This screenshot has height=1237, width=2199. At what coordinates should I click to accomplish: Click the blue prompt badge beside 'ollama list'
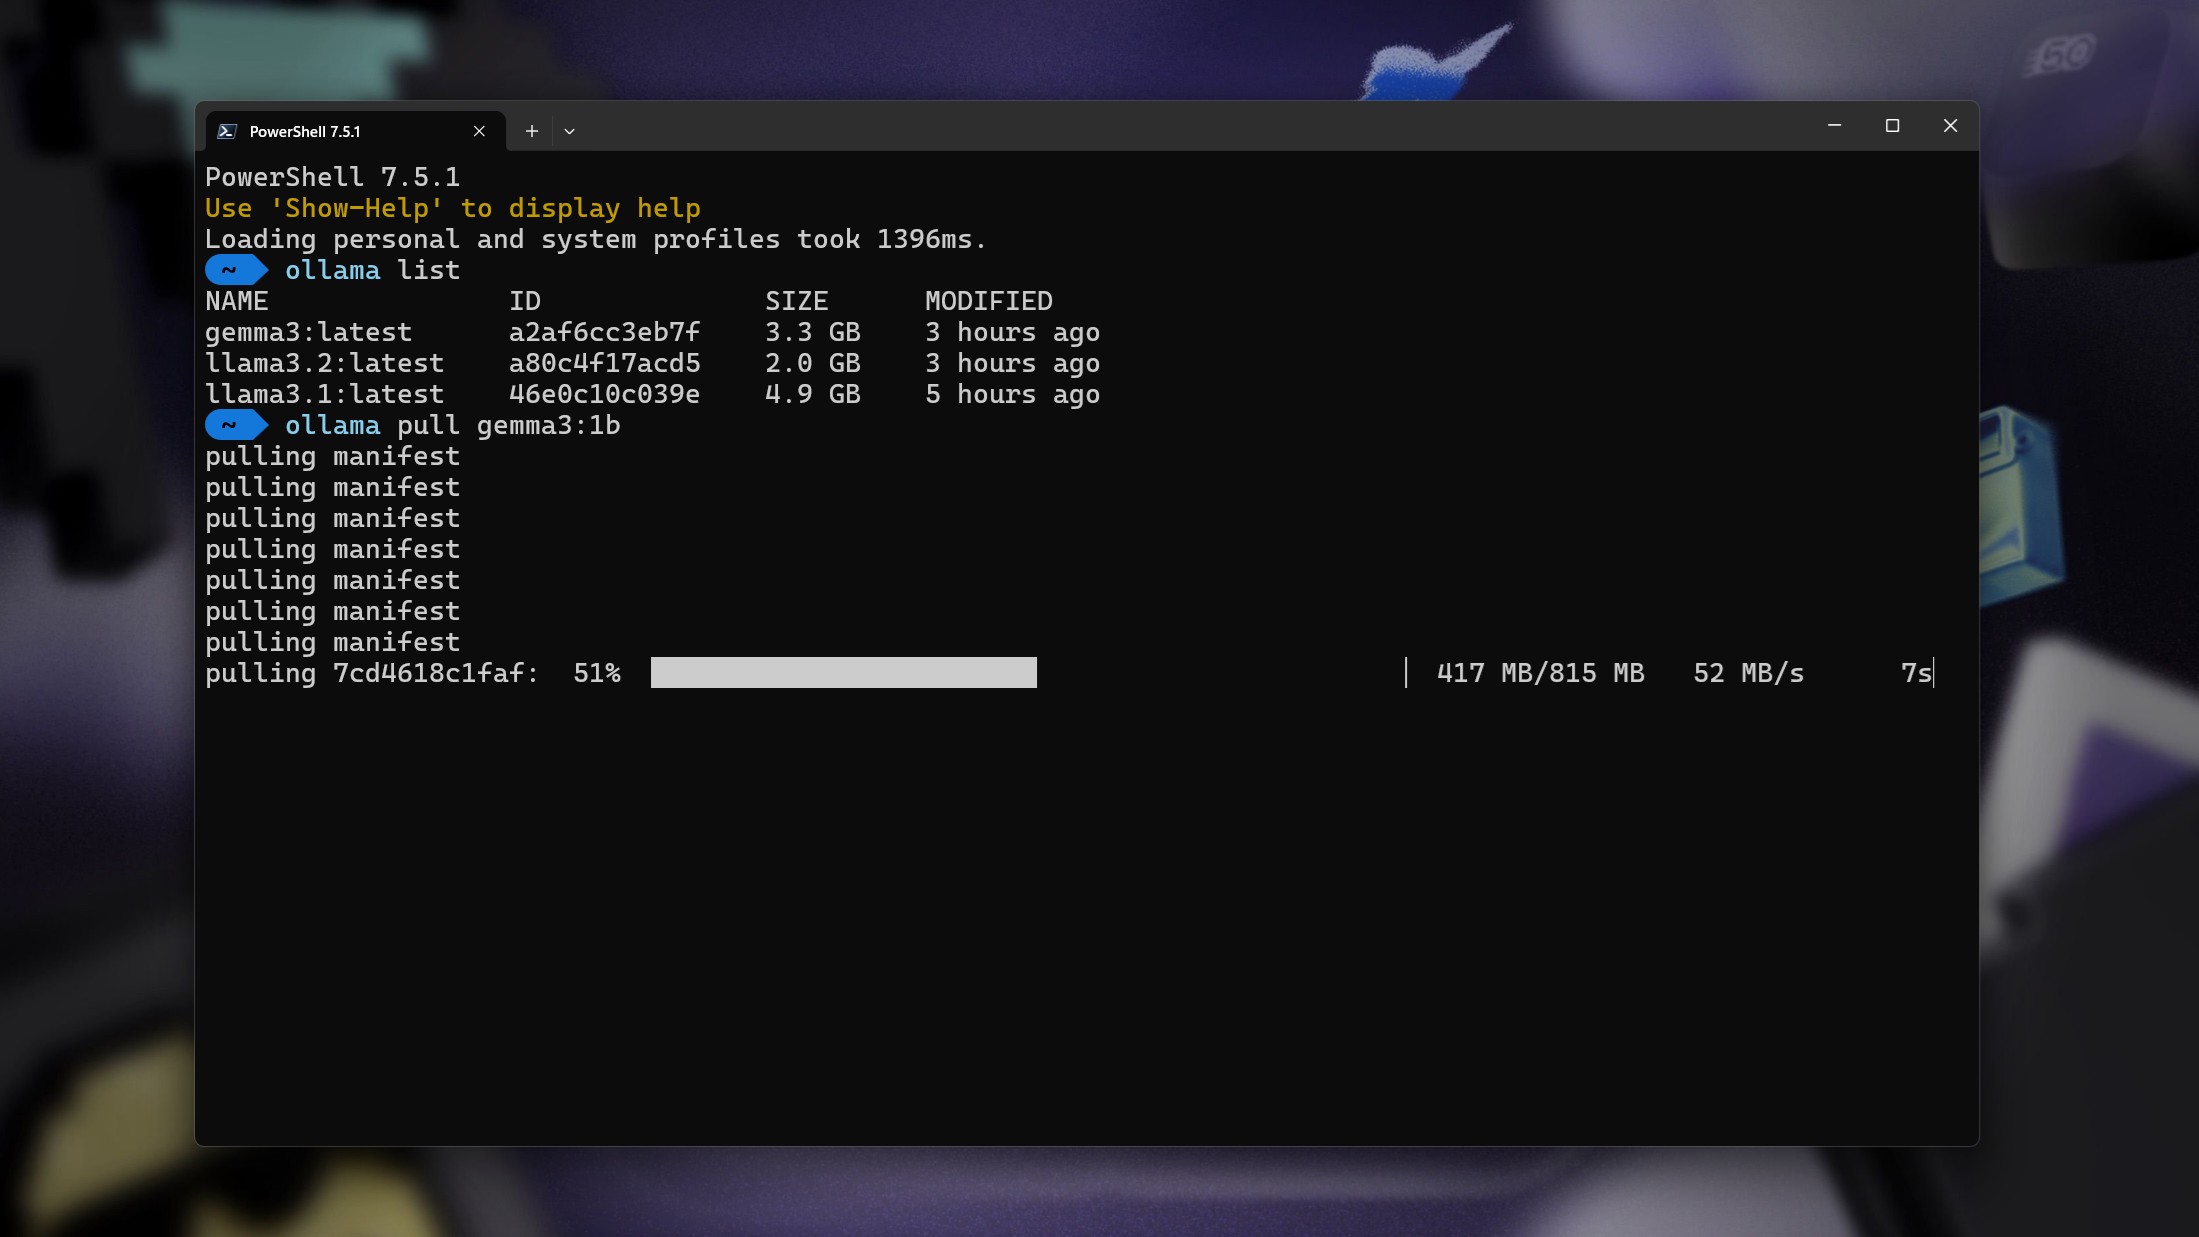pos(234,270)
